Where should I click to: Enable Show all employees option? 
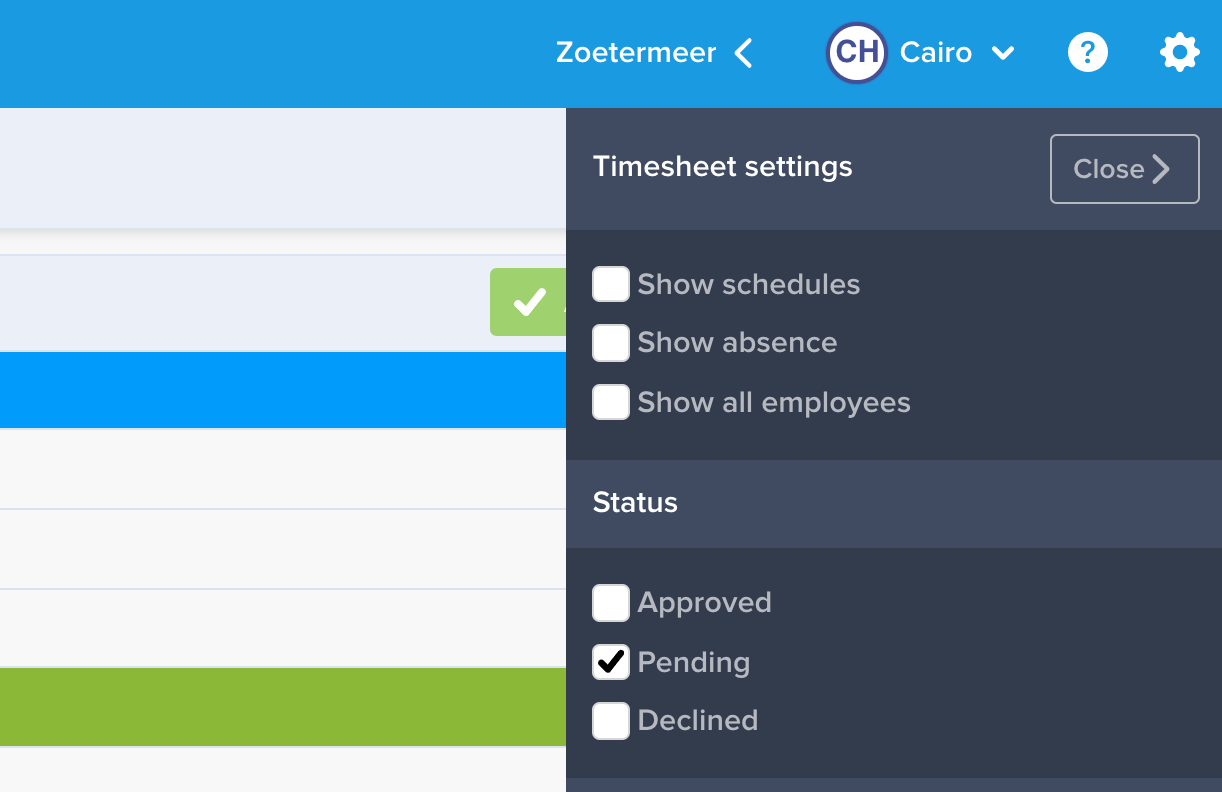click(x=611, y=402)
